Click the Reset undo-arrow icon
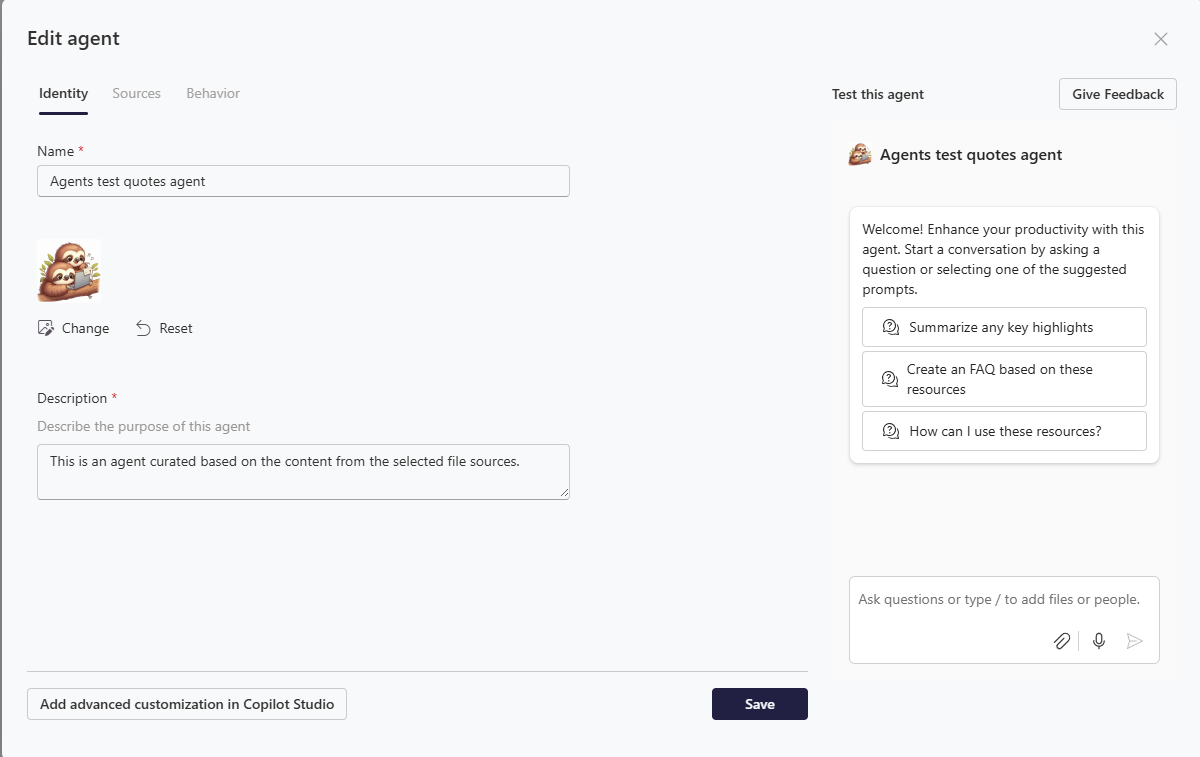This screenshot has width=1200, height=757. pos(143,328)
